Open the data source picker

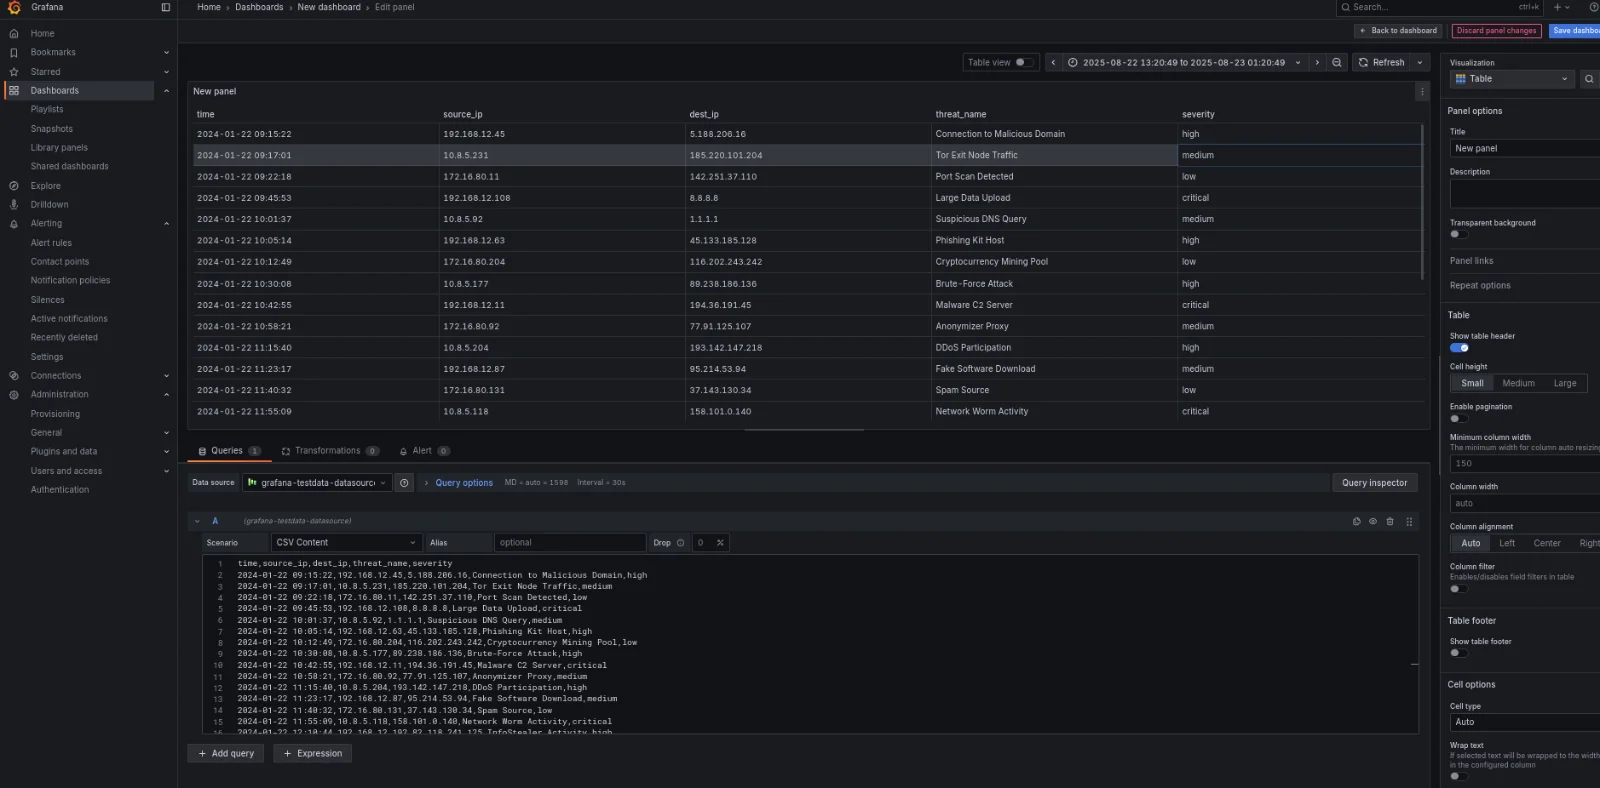point(316,483)
